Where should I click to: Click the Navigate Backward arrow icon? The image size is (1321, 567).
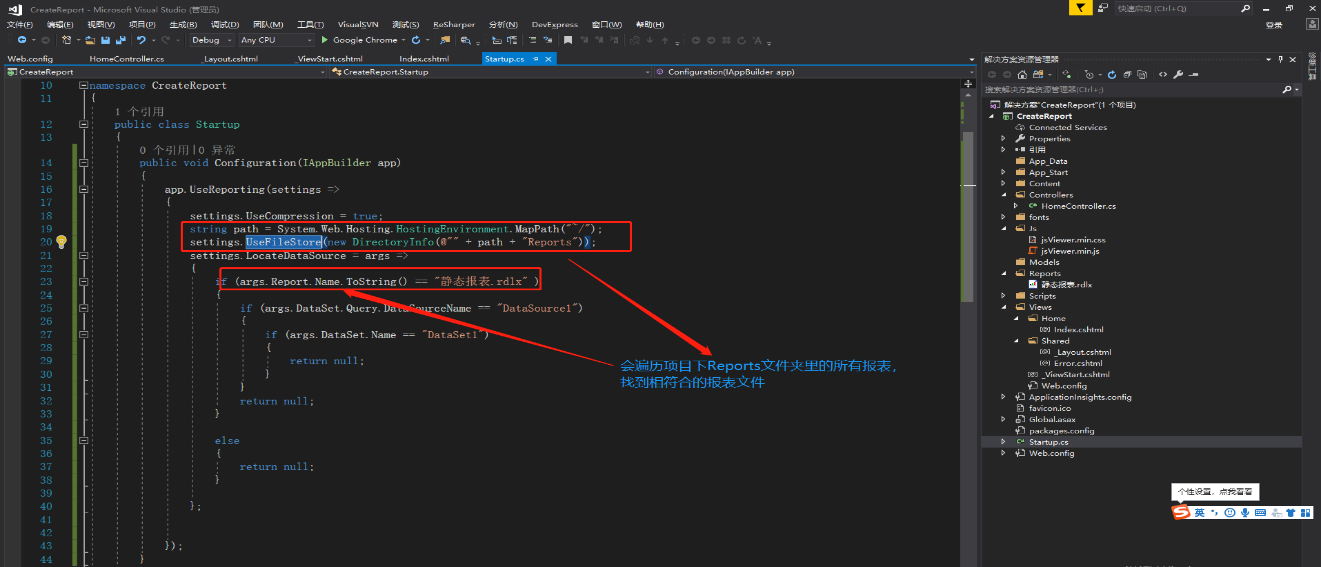22,40
